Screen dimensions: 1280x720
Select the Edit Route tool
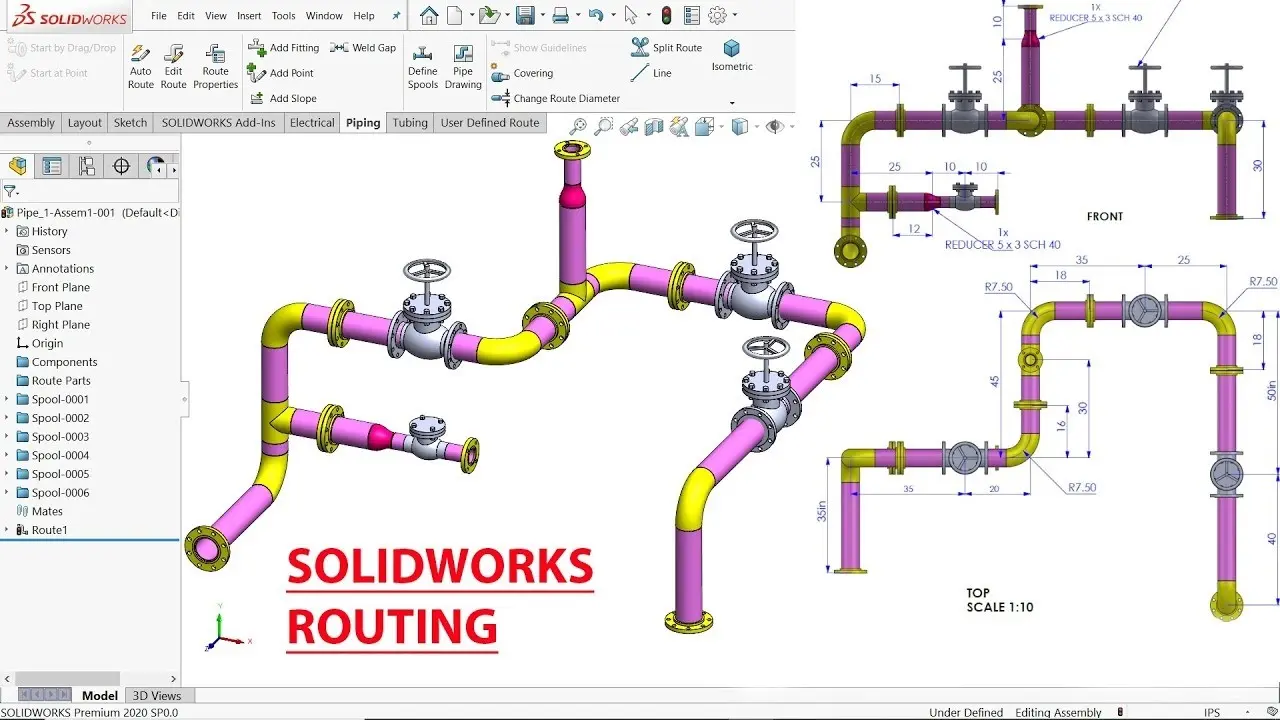coord(174,66)
